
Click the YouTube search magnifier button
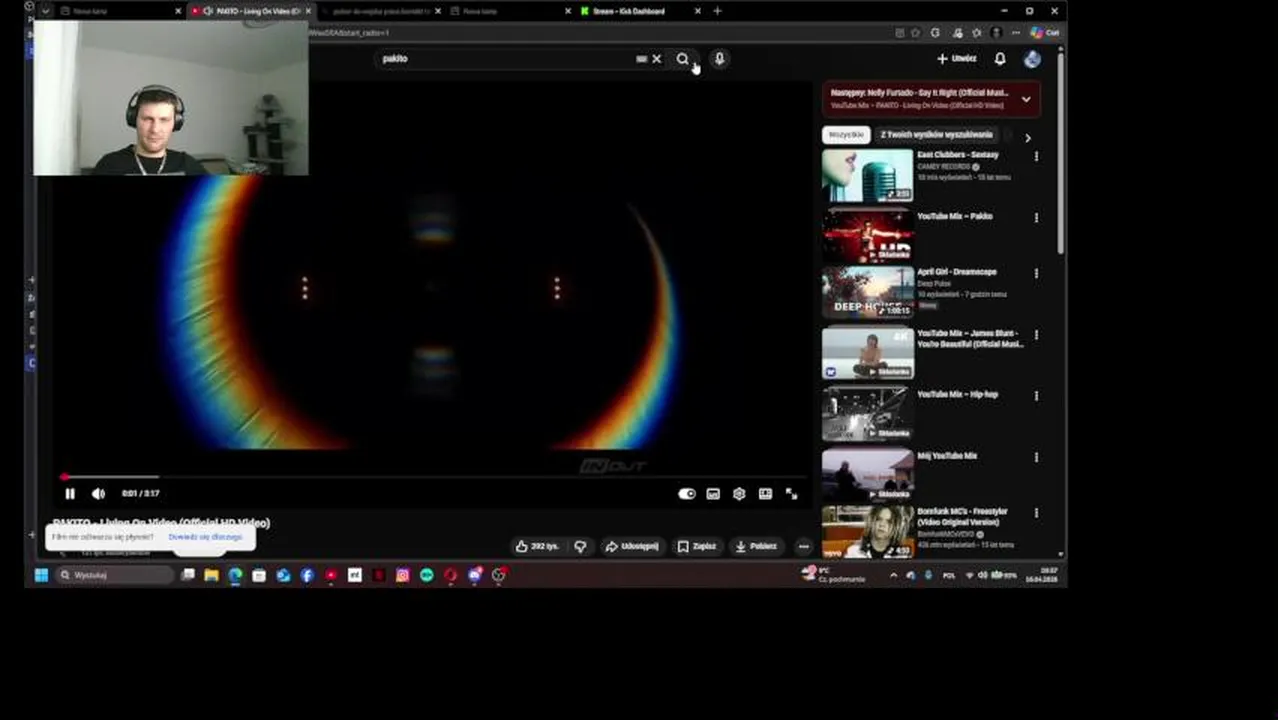(x=683, y=59)
